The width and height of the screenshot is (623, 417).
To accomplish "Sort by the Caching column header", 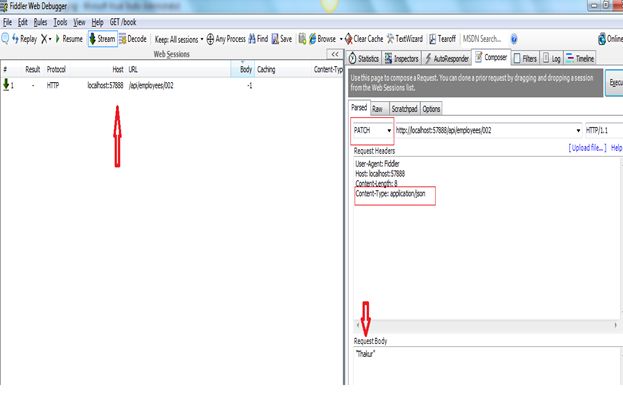I will [x=266, y=70].
